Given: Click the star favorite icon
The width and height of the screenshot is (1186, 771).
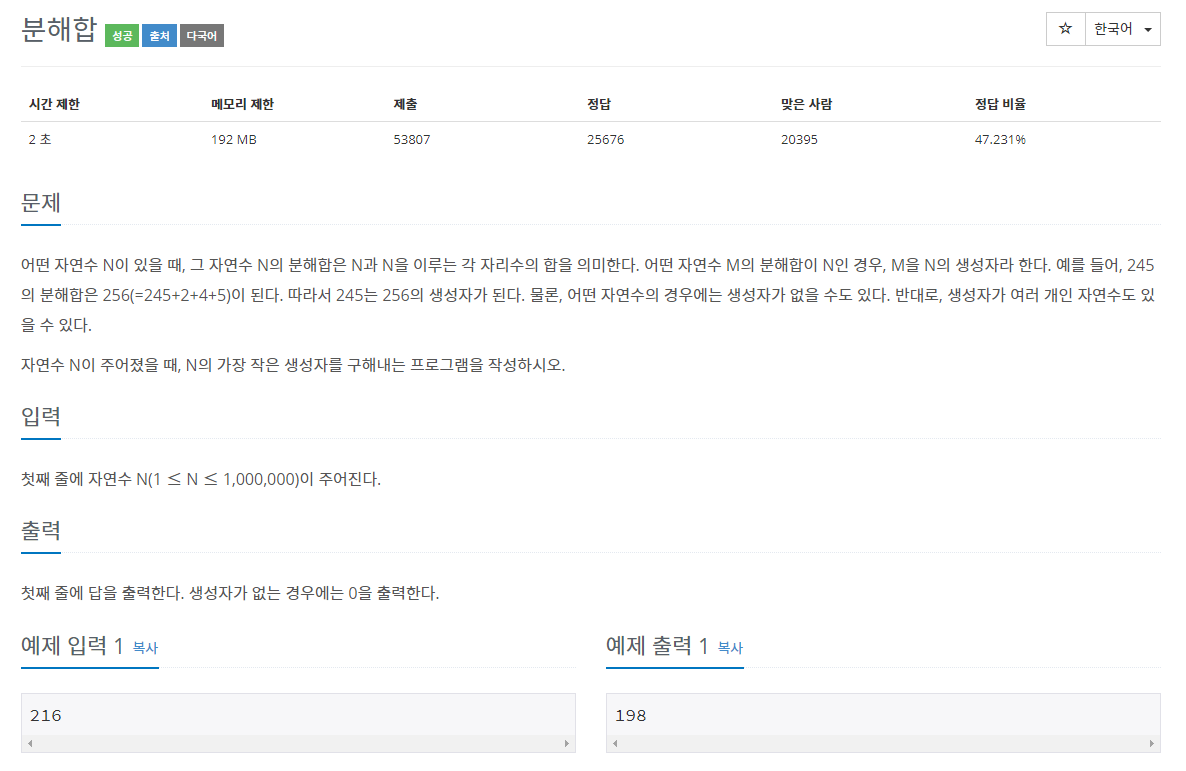Looking at the screenshot, I should (x=1065, y=29).
